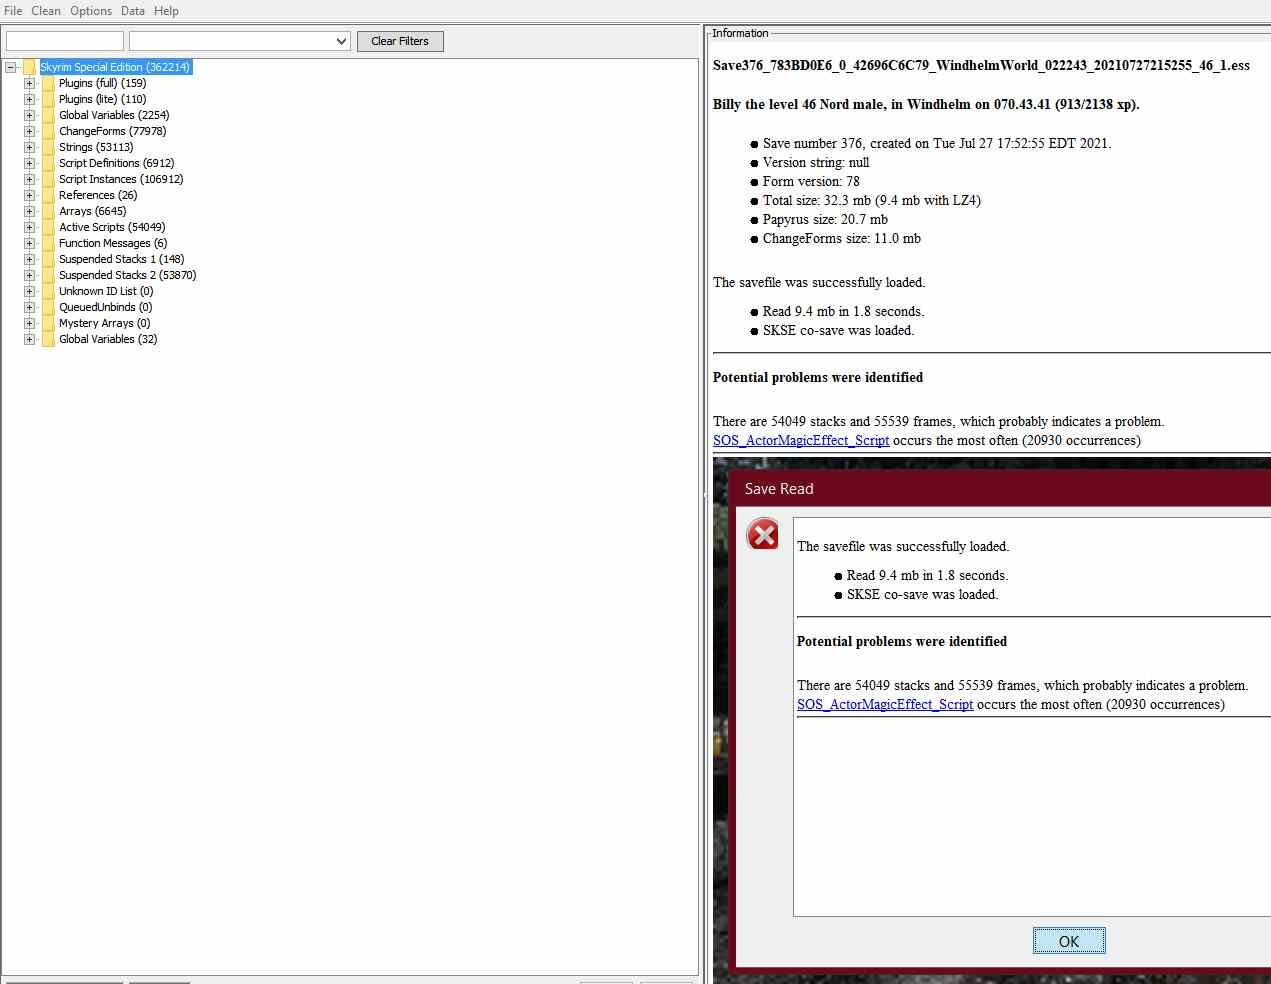Viewport: 1271px width, 984px height.
Task: Expand the Mystery Arrays (0) node
Action: tap(29, 323)
